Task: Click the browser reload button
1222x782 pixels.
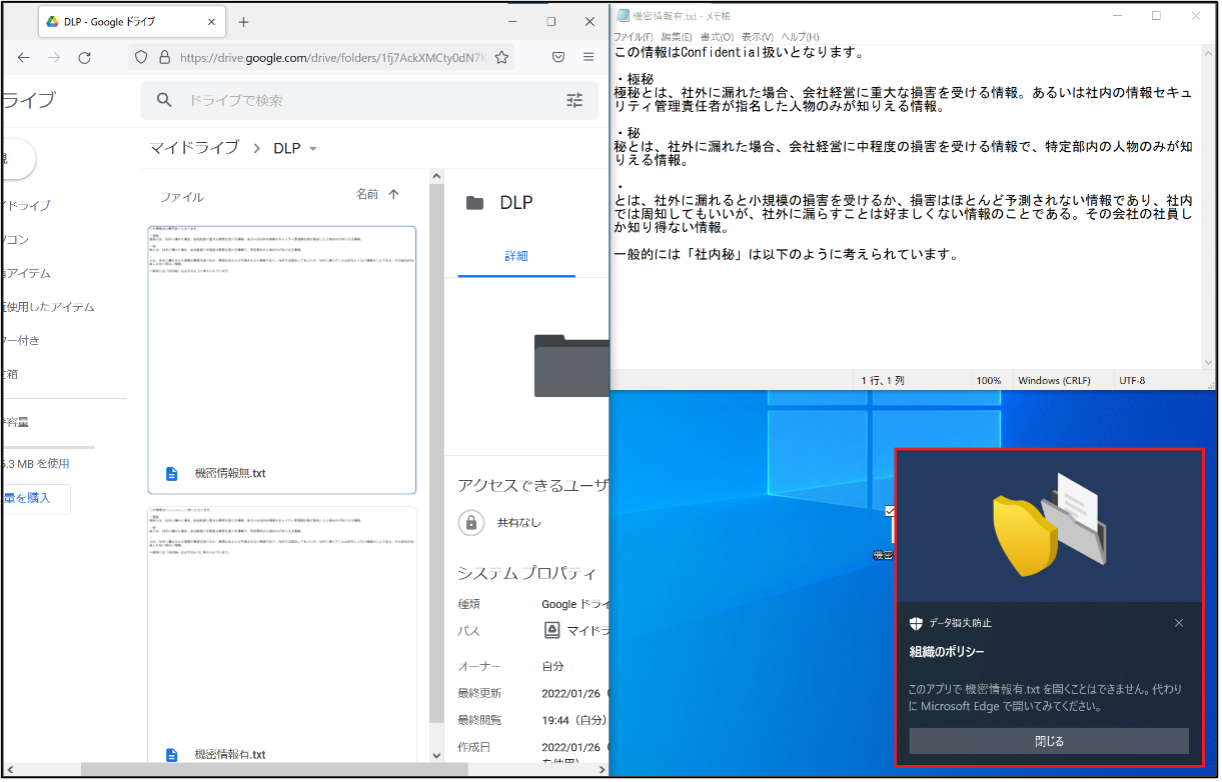Action: coord(84,58)
